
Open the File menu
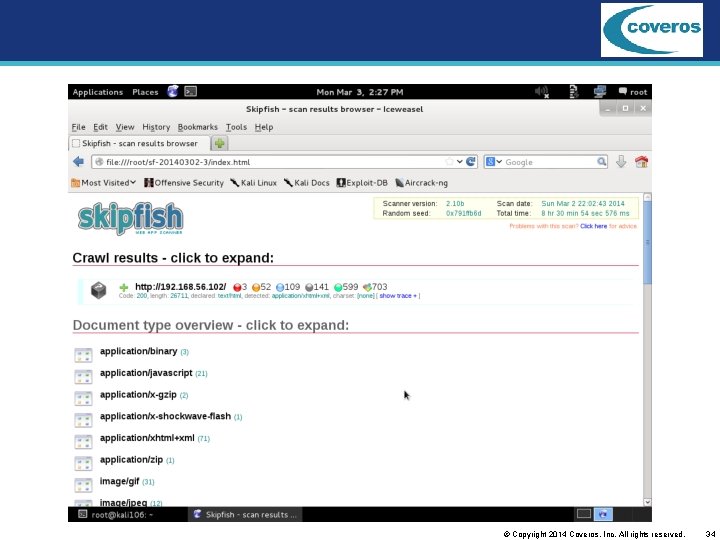click(x=79, y=127)
